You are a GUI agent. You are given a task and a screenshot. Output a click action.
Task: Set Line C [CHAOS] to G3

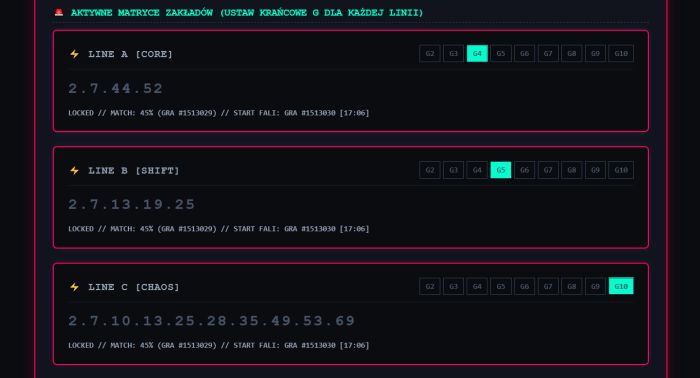[x=454, y=287]
